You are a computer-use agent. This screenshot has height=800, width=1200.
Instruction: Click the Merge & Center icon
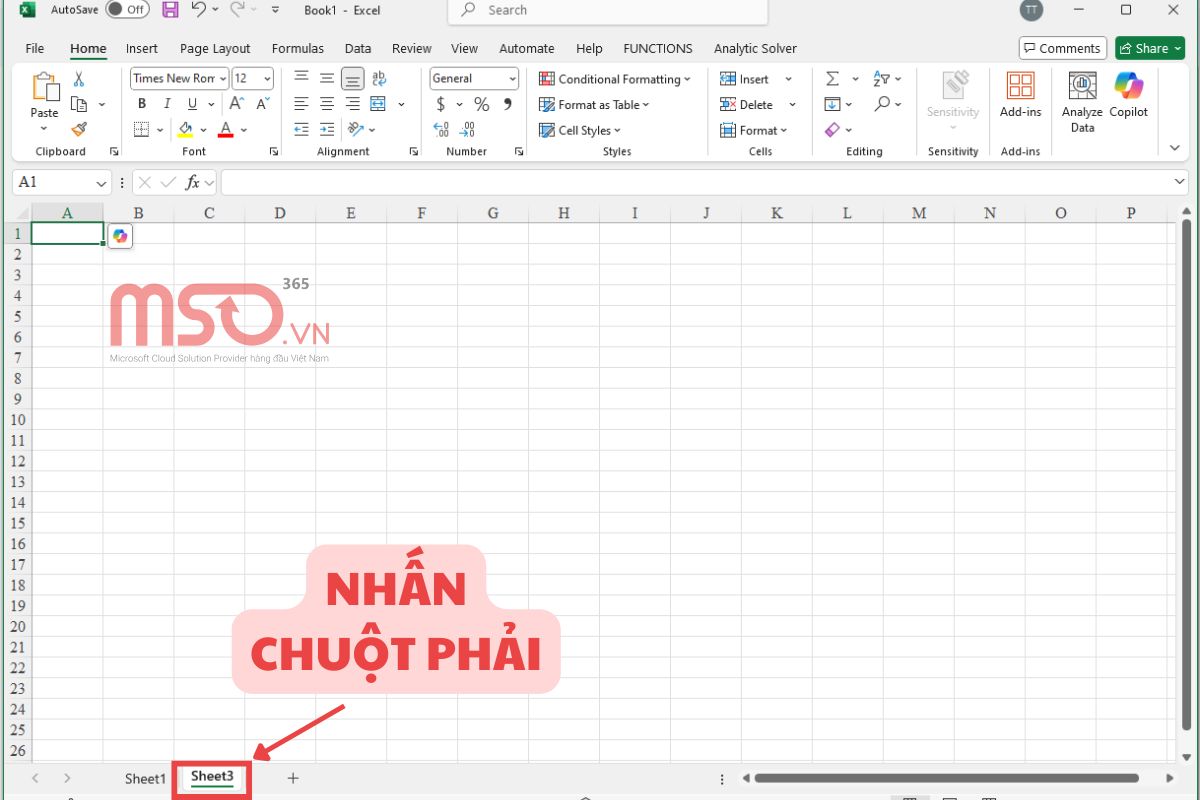pos(378,104)
